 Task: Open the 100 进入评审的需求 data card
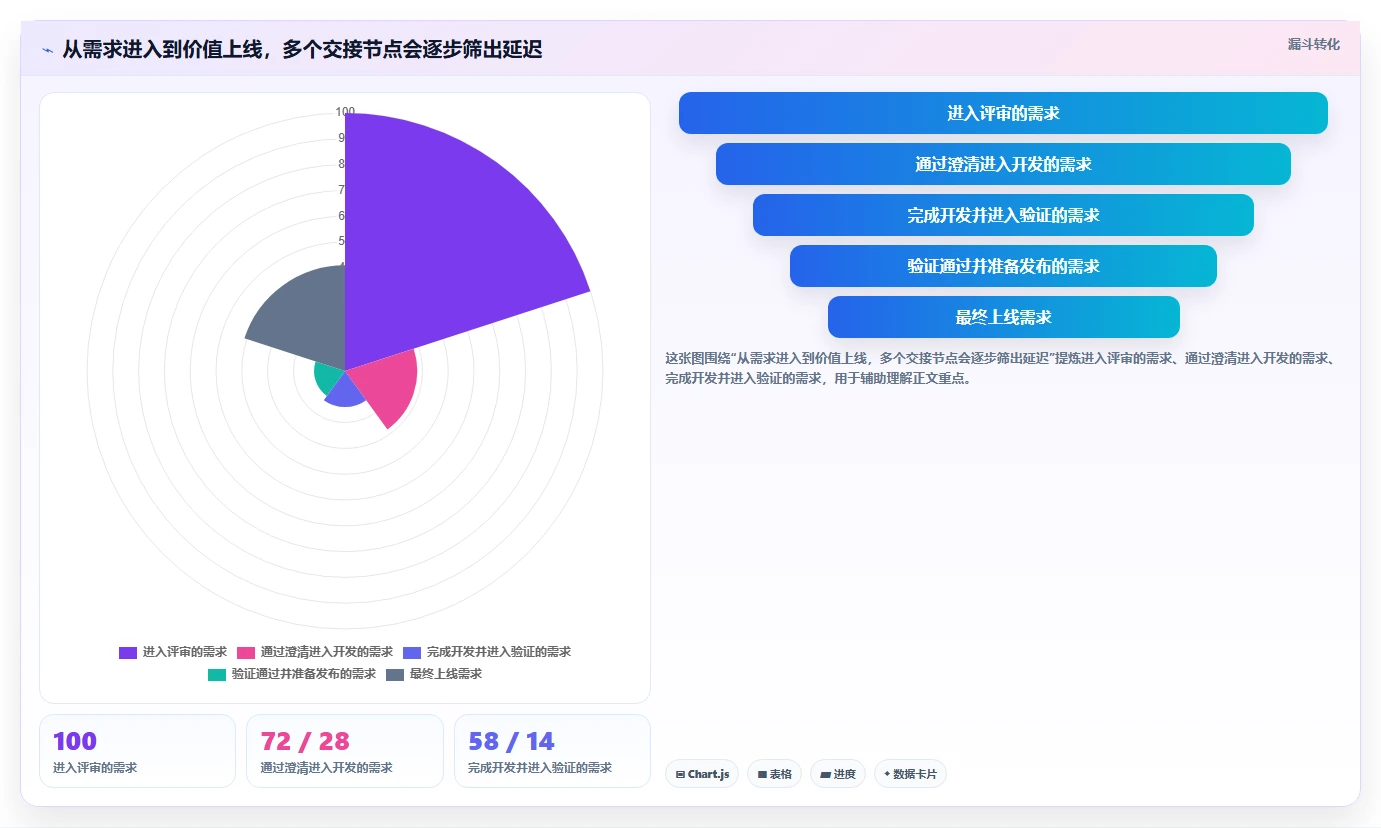pos(137,751)
